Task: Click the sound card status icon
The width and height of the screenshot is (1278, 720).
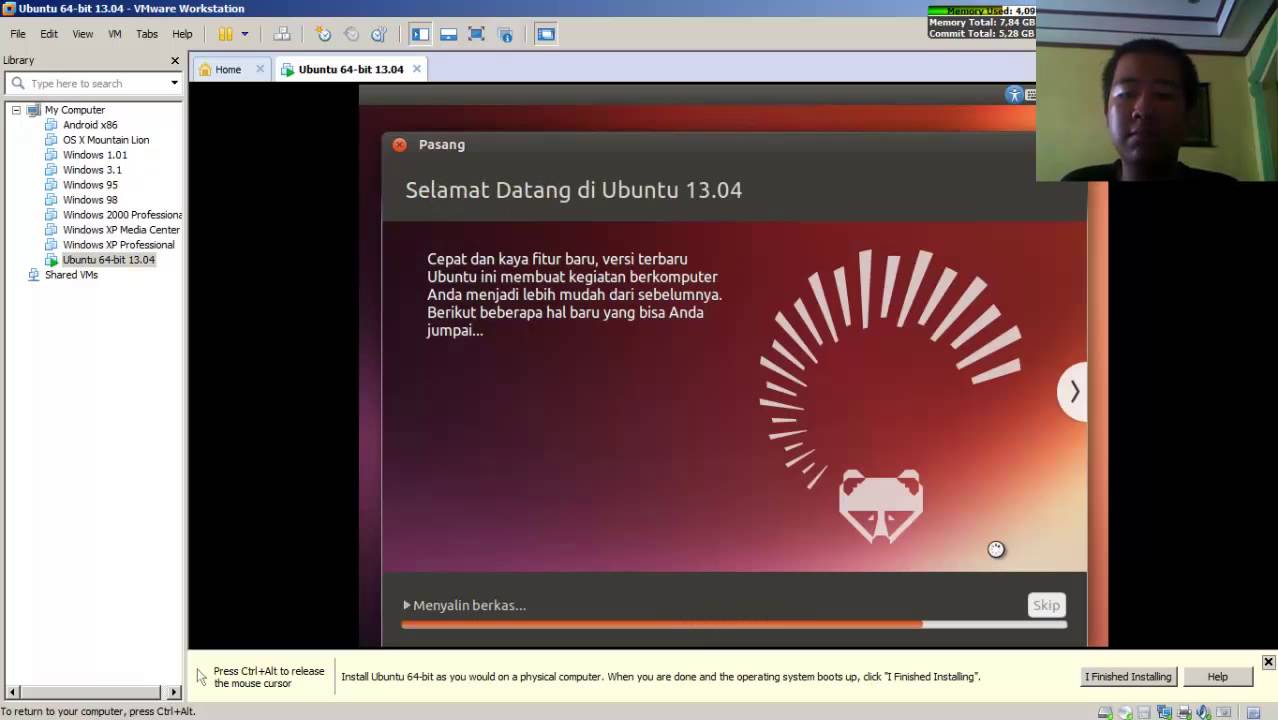Action: tap(1203, 712)
